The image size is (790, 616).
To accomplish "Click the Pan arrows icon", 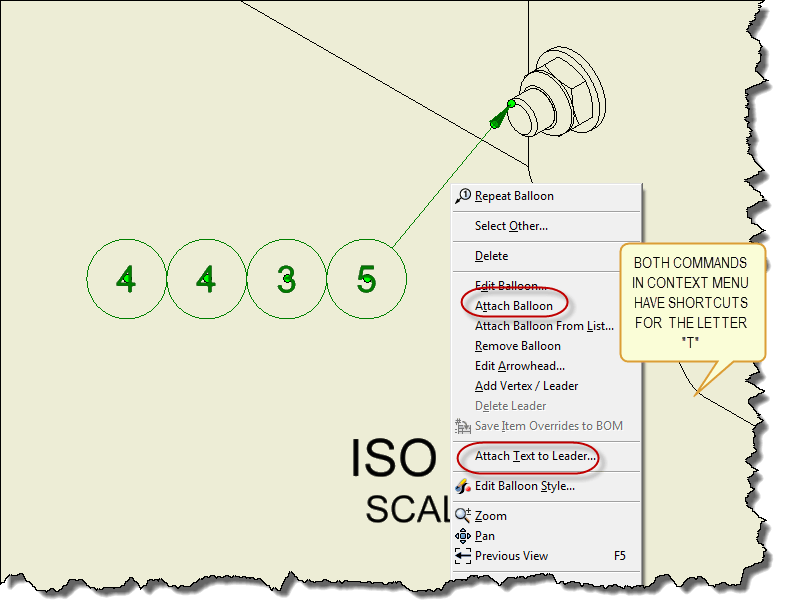I will point(463,536).
